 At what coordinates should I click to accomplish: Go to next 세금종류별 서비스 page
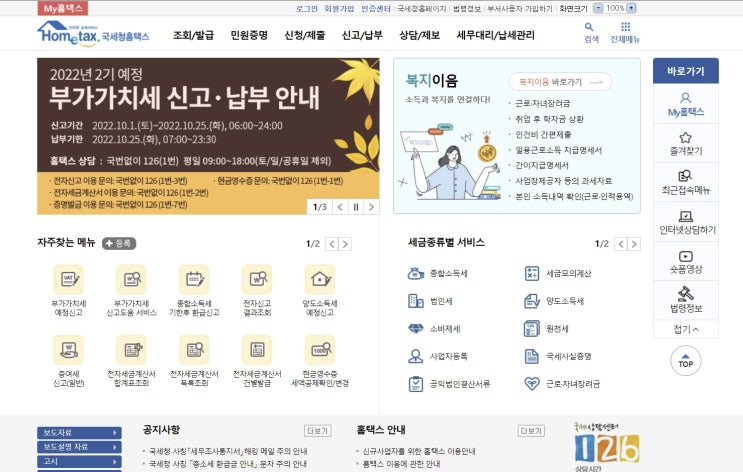[x=634, y=244]
